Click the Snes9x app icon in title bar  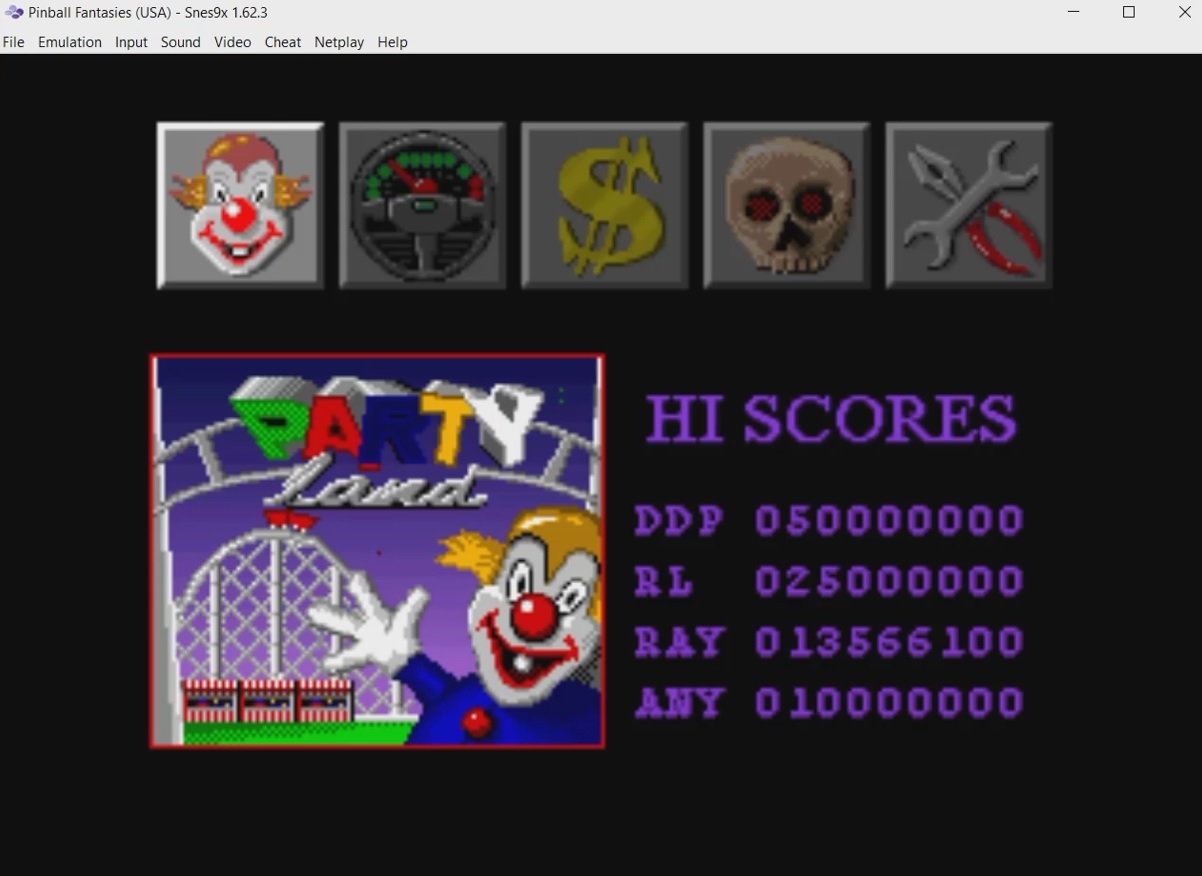[x=14, y=13]
